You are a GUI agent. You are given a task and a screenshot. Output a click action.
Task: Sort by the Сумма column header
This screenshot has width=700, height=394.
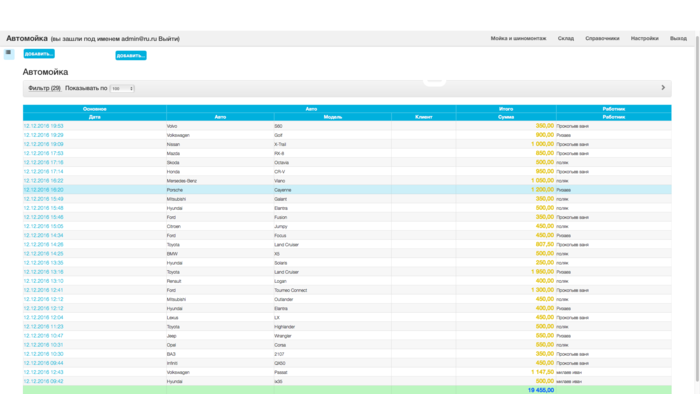tap(506, 117)
